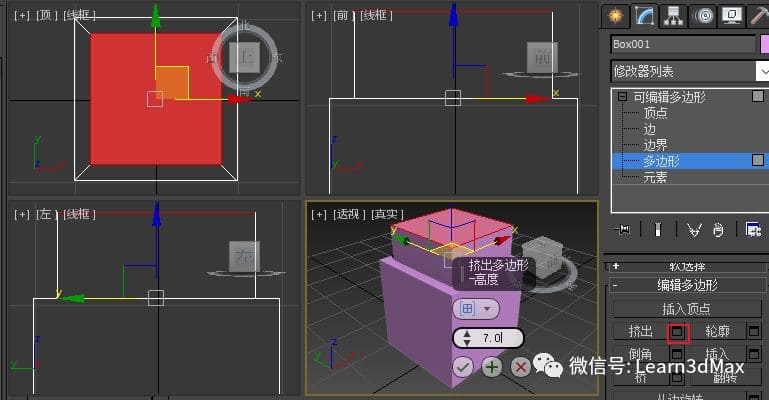Click the 倒角 bevel button

point(641,353)
